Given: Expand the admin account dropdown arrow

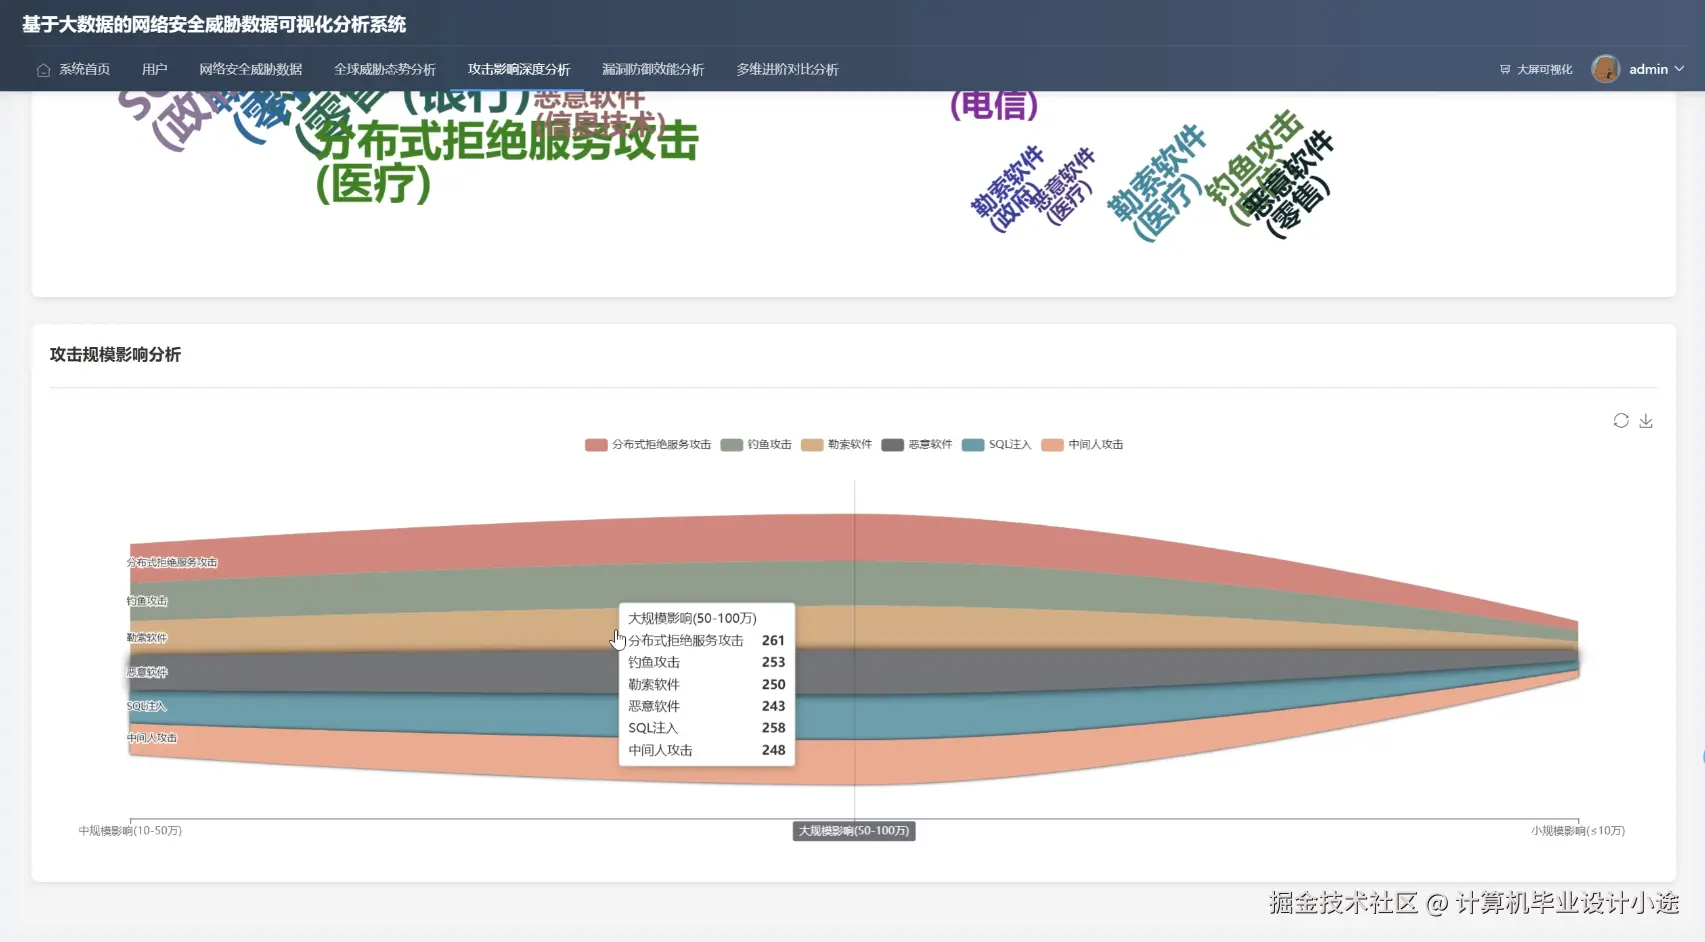Looking at the screenshot, I should coord(1679,69).
